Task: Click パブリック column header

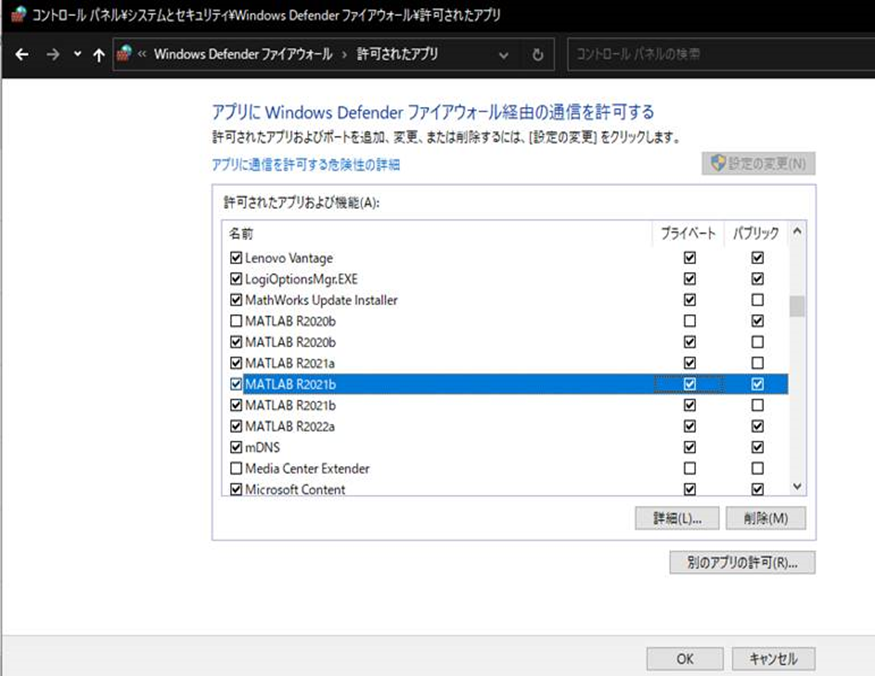Action: (x=756, y=233)
